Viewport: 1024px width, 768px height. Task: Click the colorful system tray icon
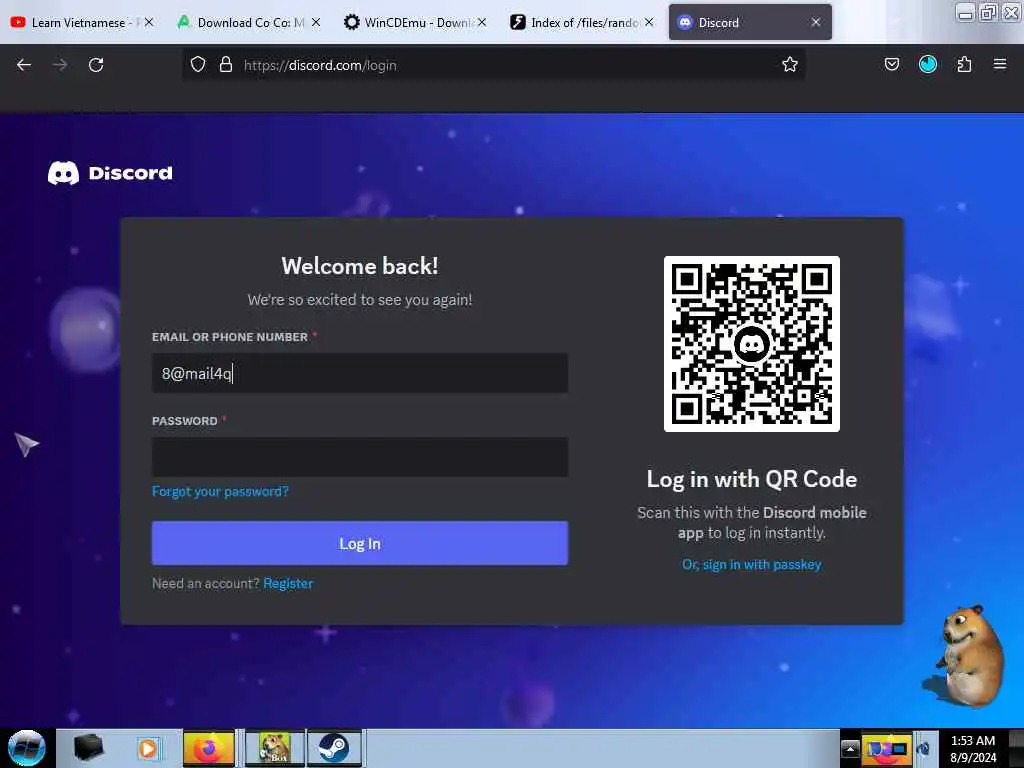(887, 749)
